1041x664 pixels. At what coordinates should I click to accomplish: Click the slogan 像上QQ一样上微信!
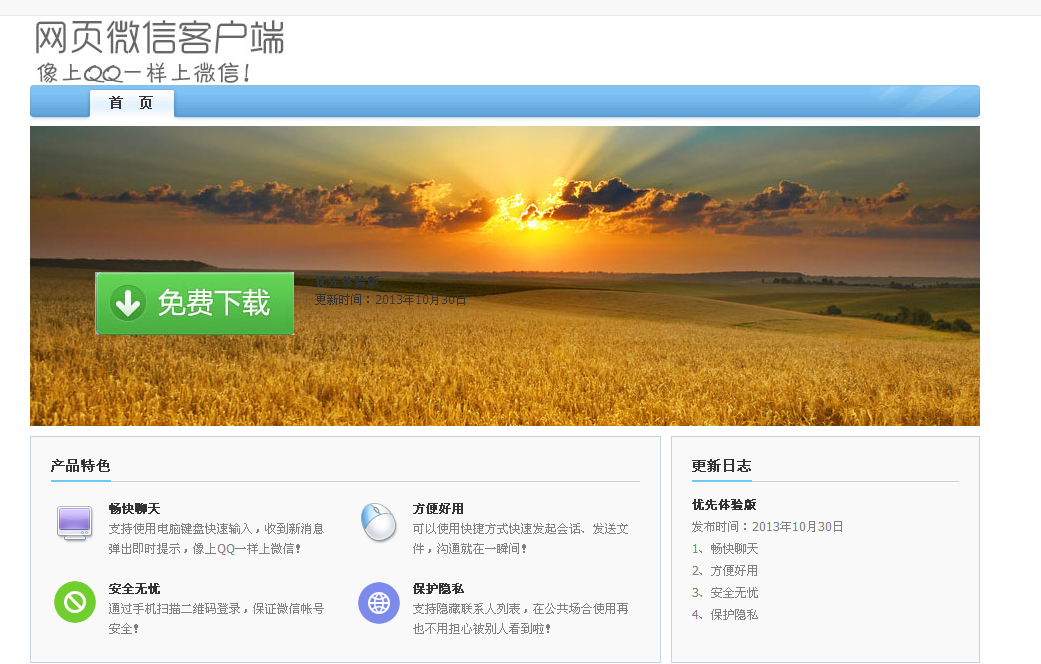[x=143, y=72]
